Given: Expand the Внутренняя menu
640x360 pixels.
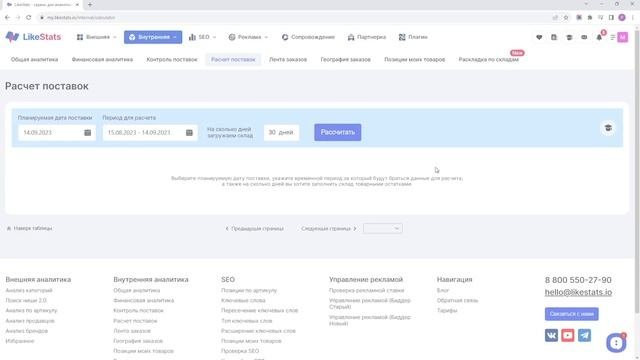Looking at the screenshot, I should (153, 37).
